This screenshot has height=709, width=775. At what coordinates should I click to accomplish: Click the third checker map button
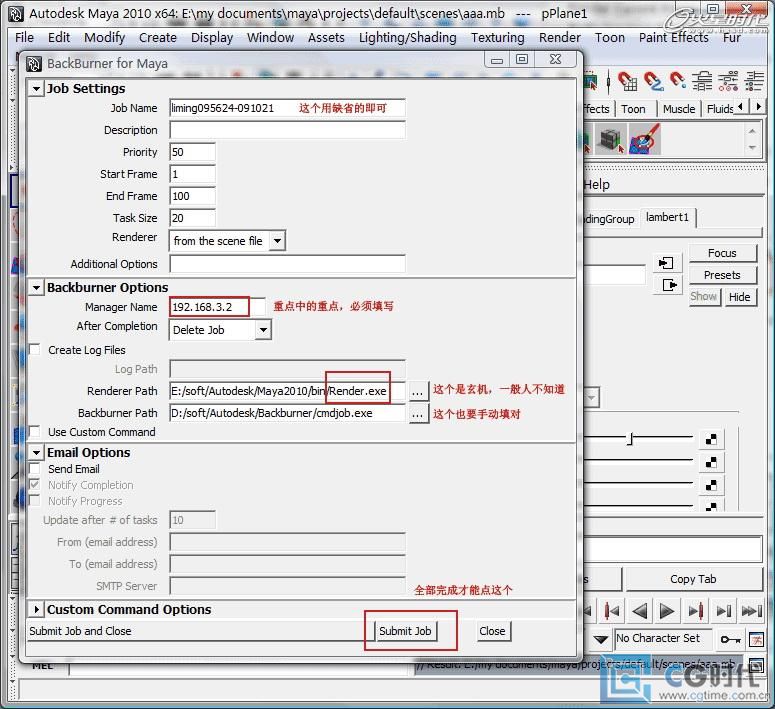(711, 485)
